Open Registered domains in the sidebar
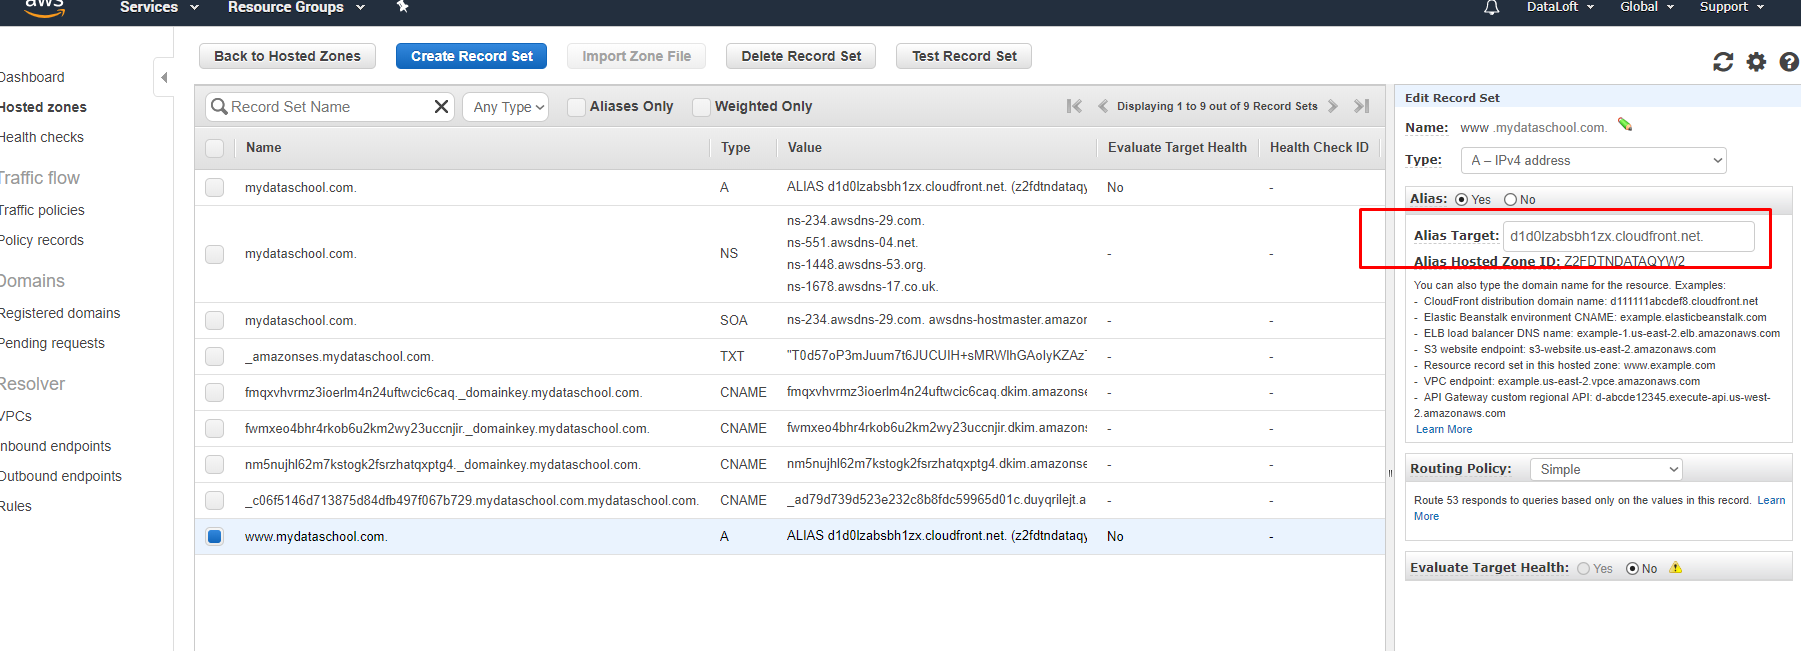 click(x=60, y=313)
